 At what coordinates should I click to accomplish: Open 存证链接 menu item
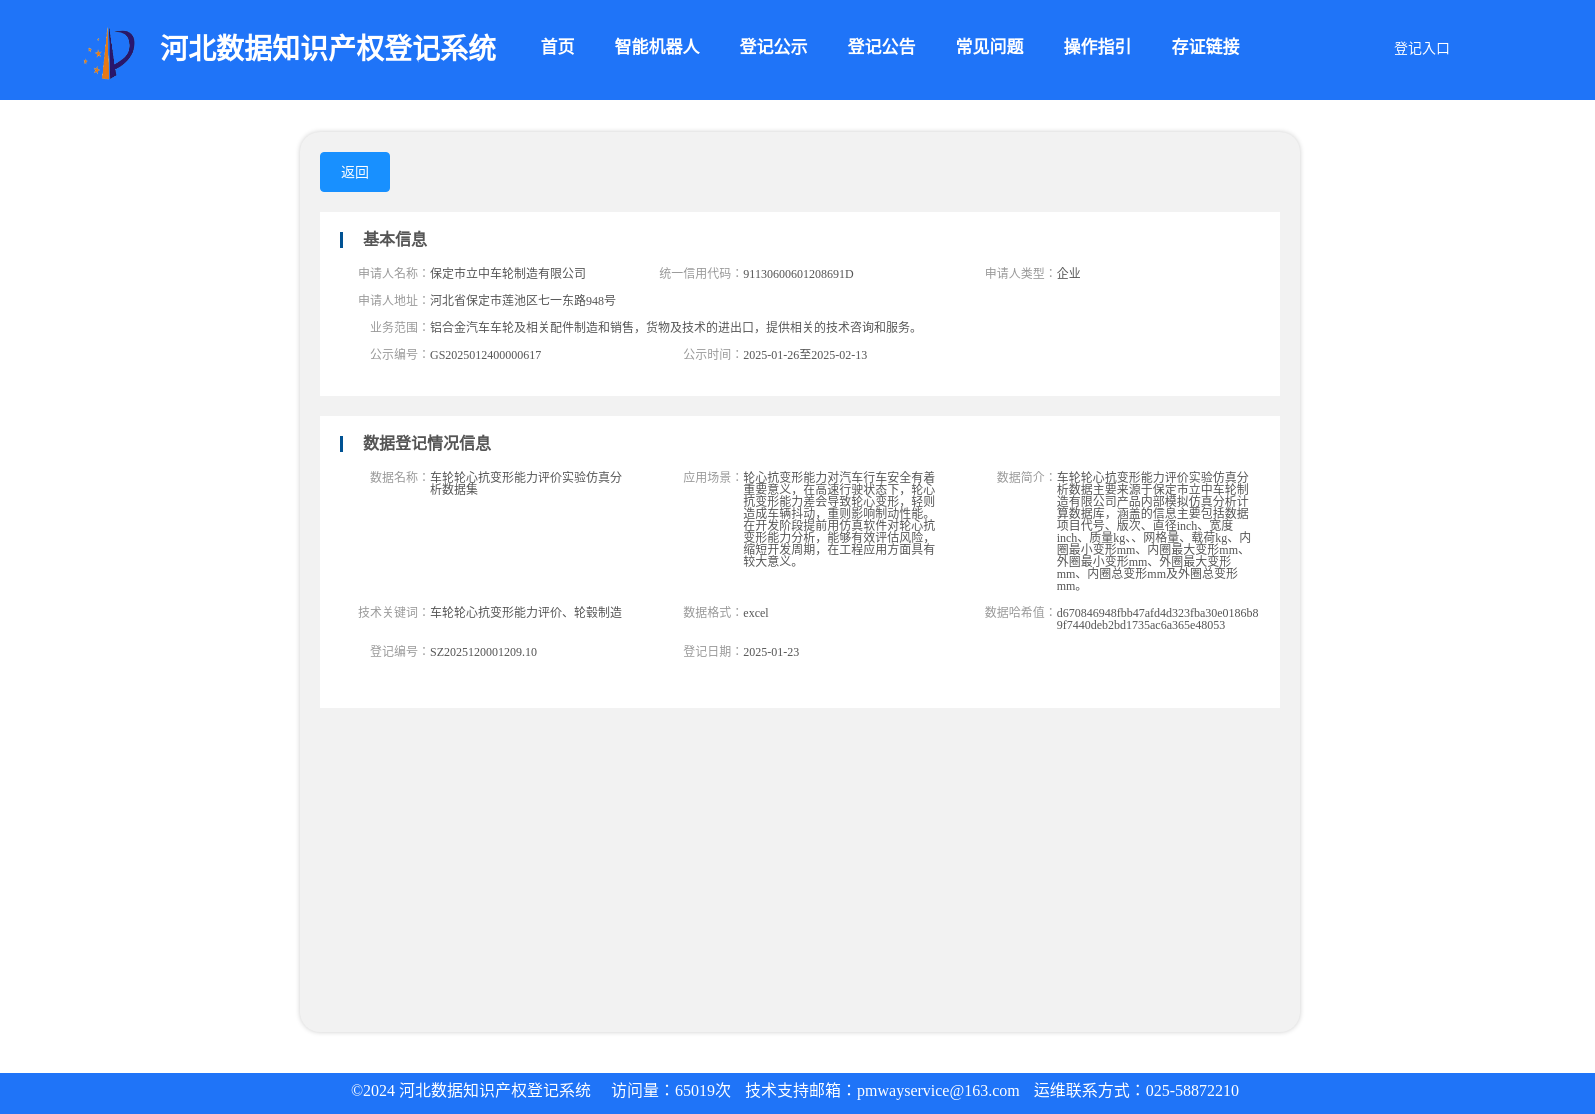[x=1205, y=47]
